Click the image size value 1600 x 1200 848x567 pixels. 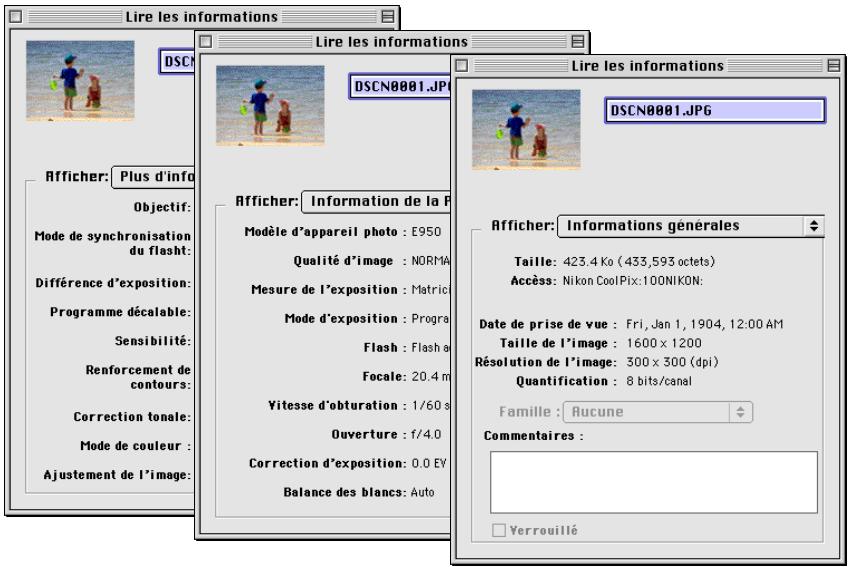[x=664, y=344]
